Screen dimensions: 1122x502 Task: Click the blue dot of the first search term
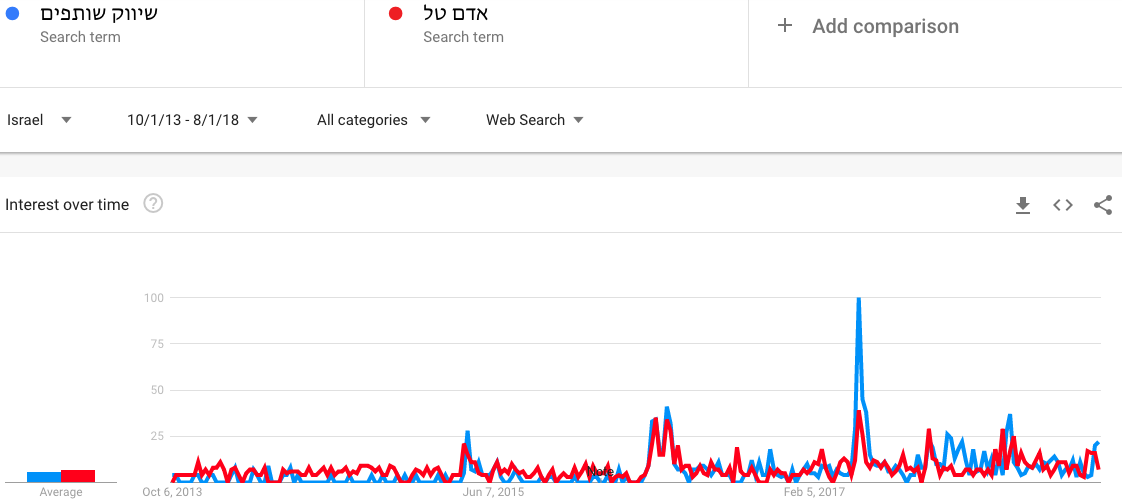[11, 13]
